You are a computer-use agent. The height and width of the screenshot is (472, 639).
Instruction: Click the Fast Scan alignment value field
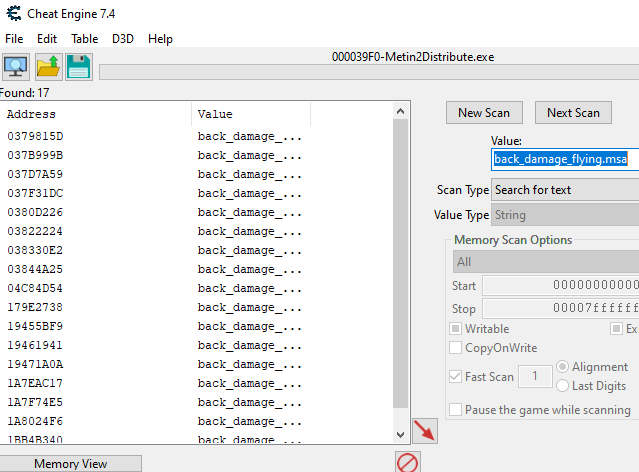click(535, 376)
